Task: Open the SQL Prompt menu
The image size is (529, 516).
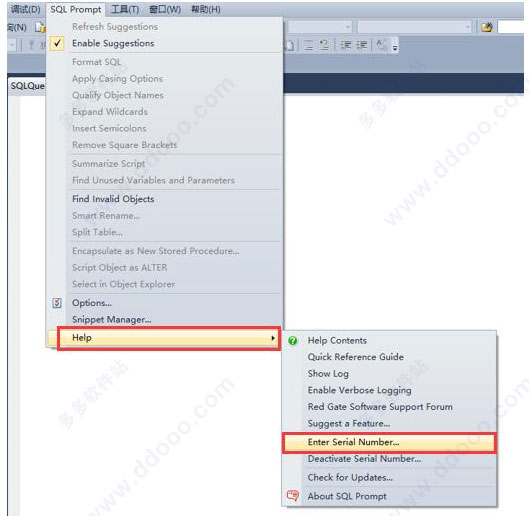Action: tap(76, 9)
